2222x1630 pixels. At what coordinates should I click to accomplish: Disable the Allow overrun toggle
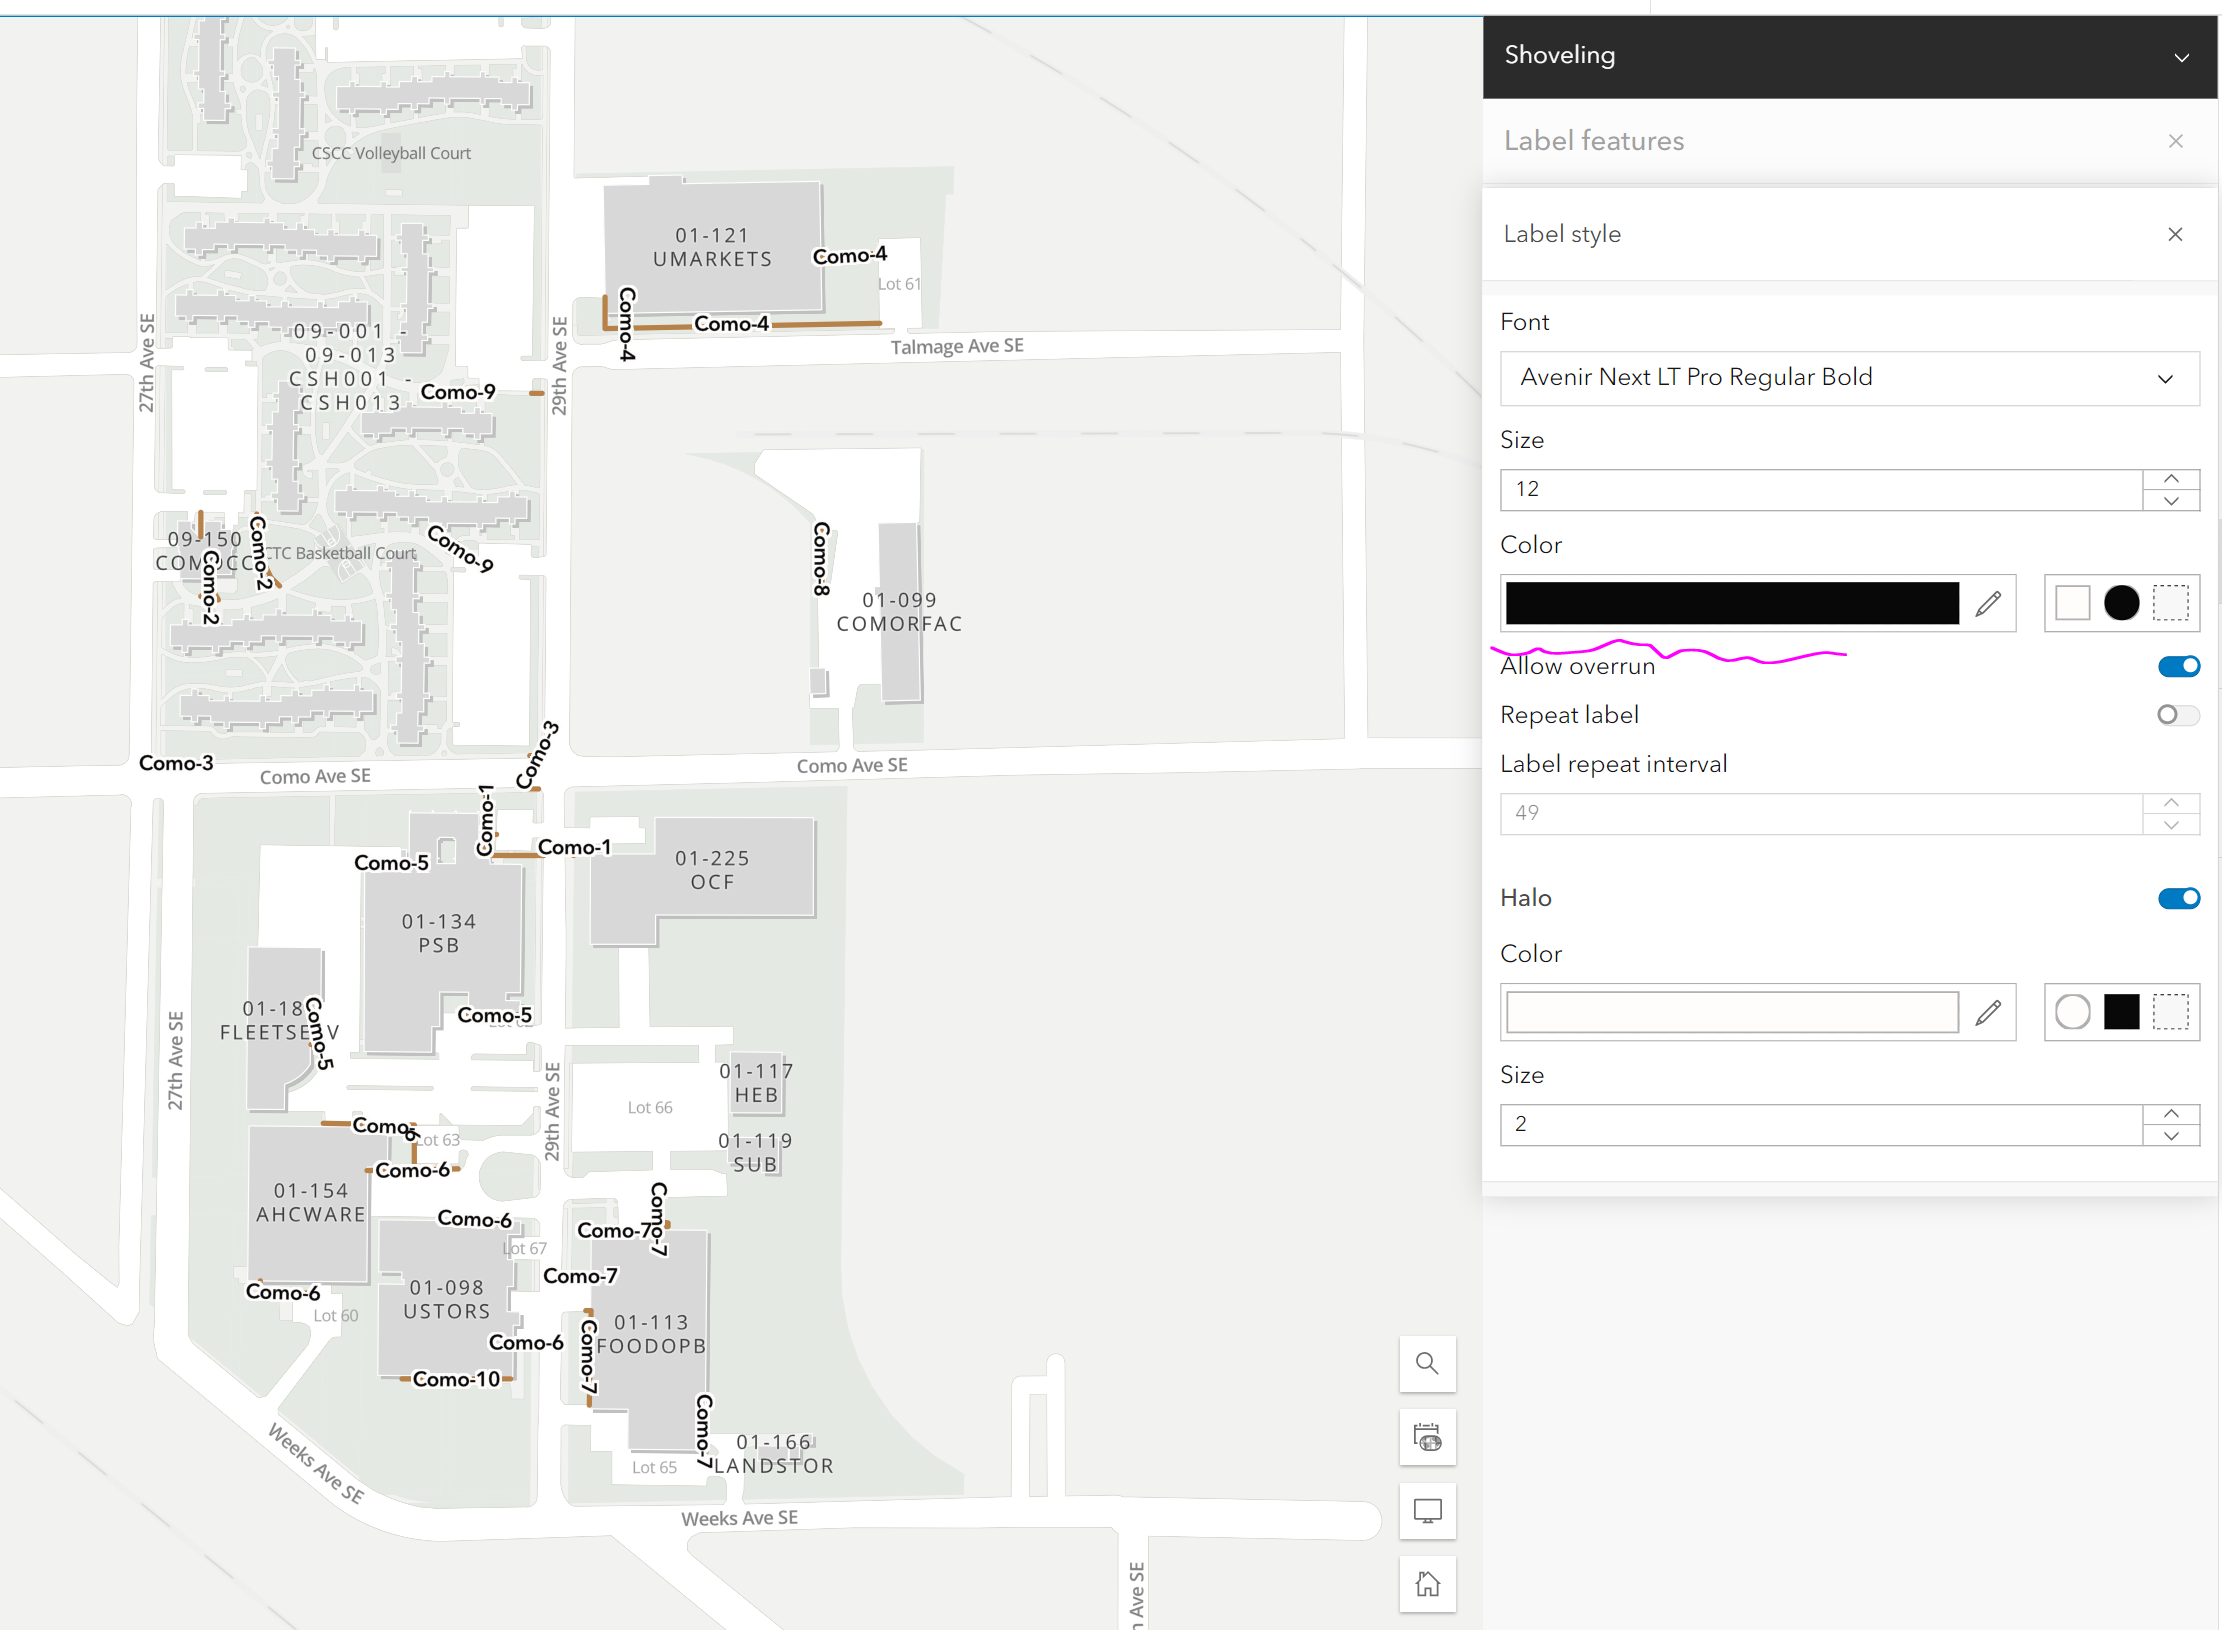(2179, 666)
